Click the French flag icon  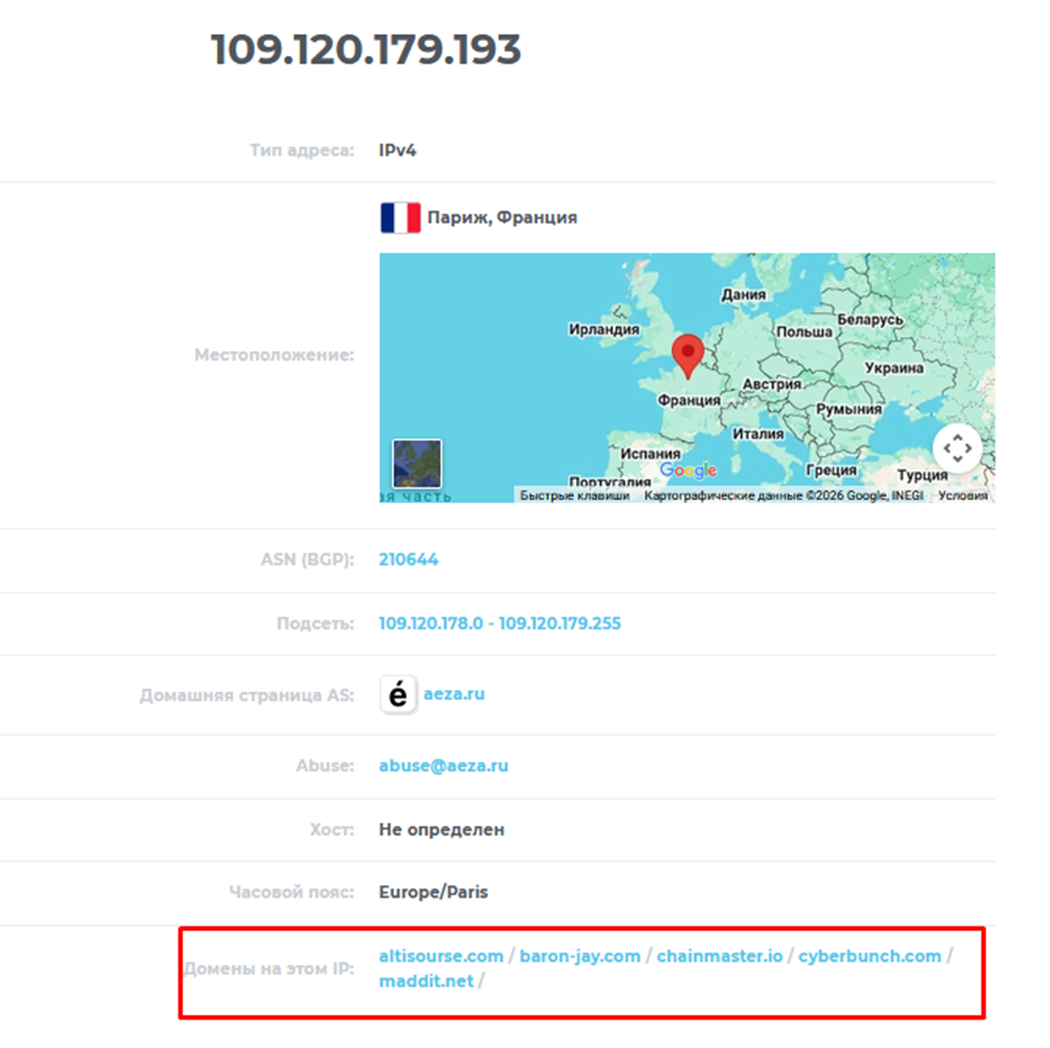click(400, 218)
